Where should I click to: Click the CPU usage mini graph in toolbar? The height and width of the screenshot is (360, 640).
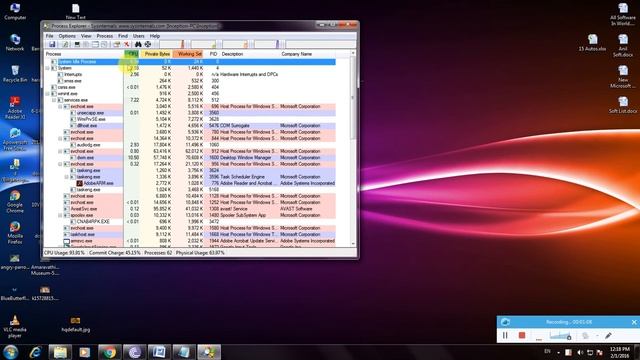(172, 44)
